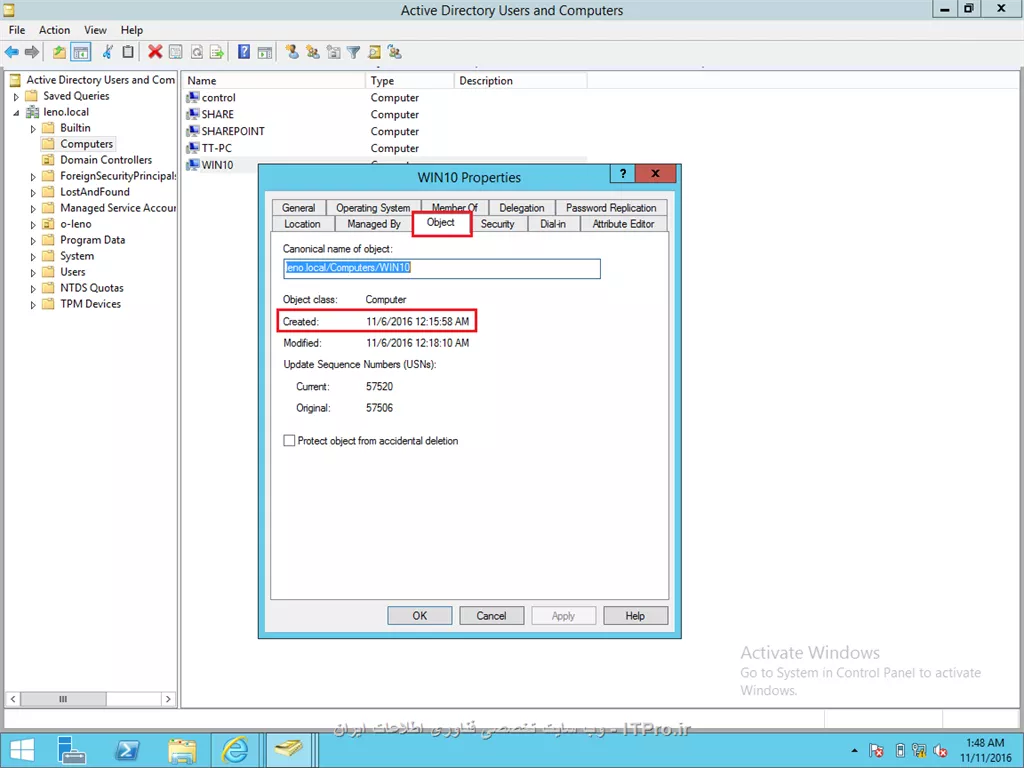This screenshot has width=1024, height=768.
Task: Click the Add to group toolbar icon
Action: pyautogui.click(x=394, y=52)
